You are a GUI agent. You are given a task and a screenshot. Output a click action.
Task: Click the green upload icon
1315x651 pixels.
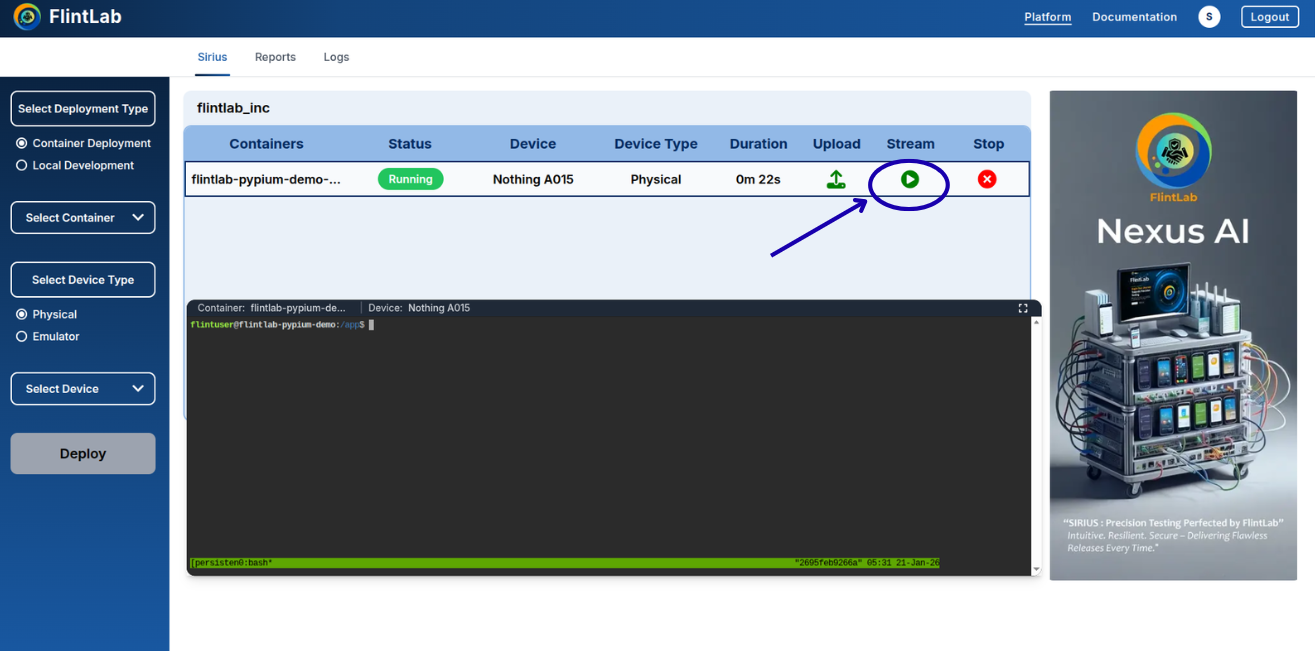click(836, 180)
